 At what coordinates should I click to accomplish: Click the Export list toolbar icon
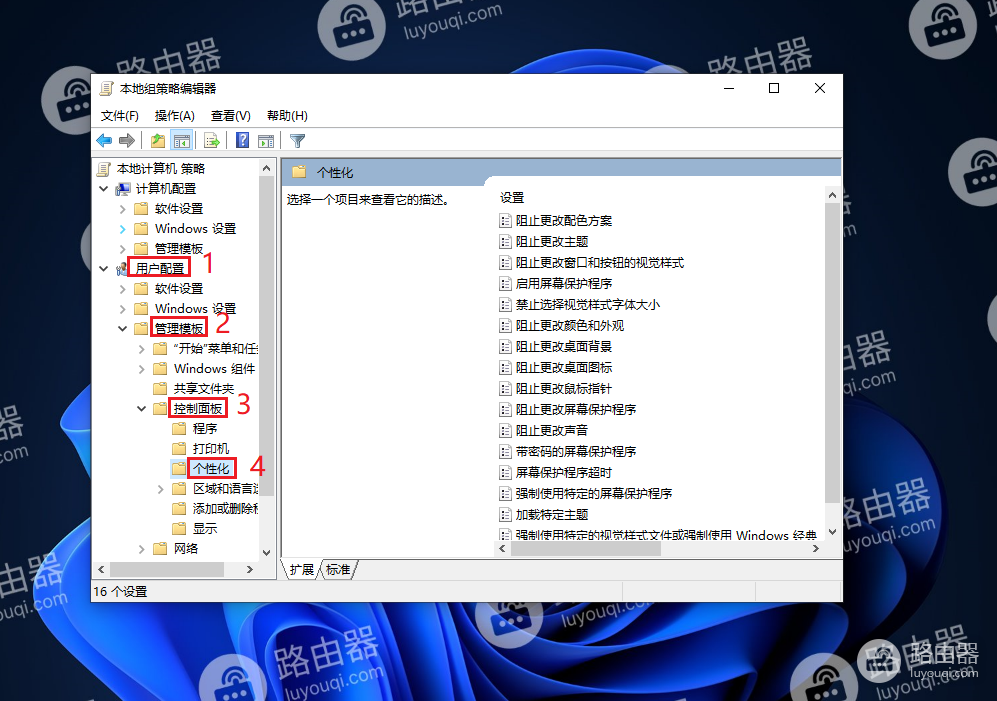(x=211, y=141)
